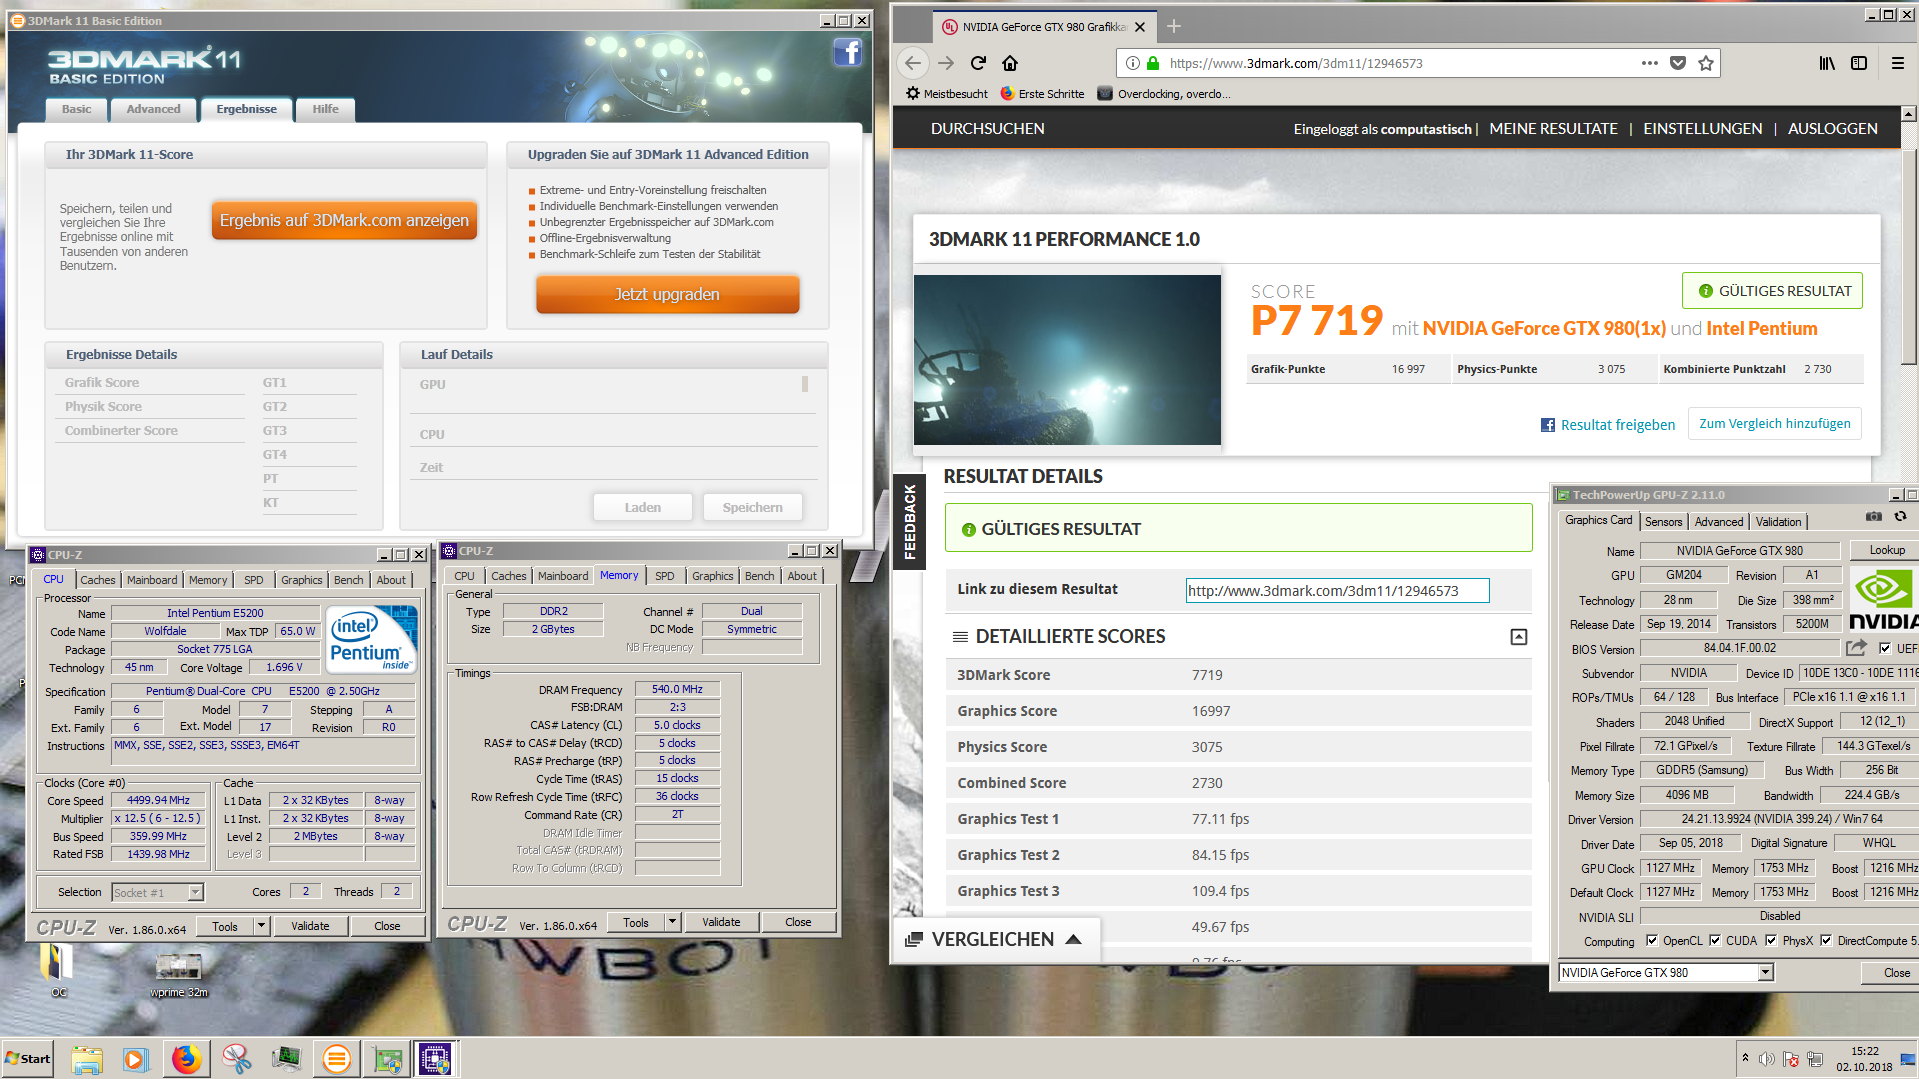Toggle the UEFI checkbox in GPU-Z
The width and height of the screenshot is (1919, 1079).
coord(1885,648)
